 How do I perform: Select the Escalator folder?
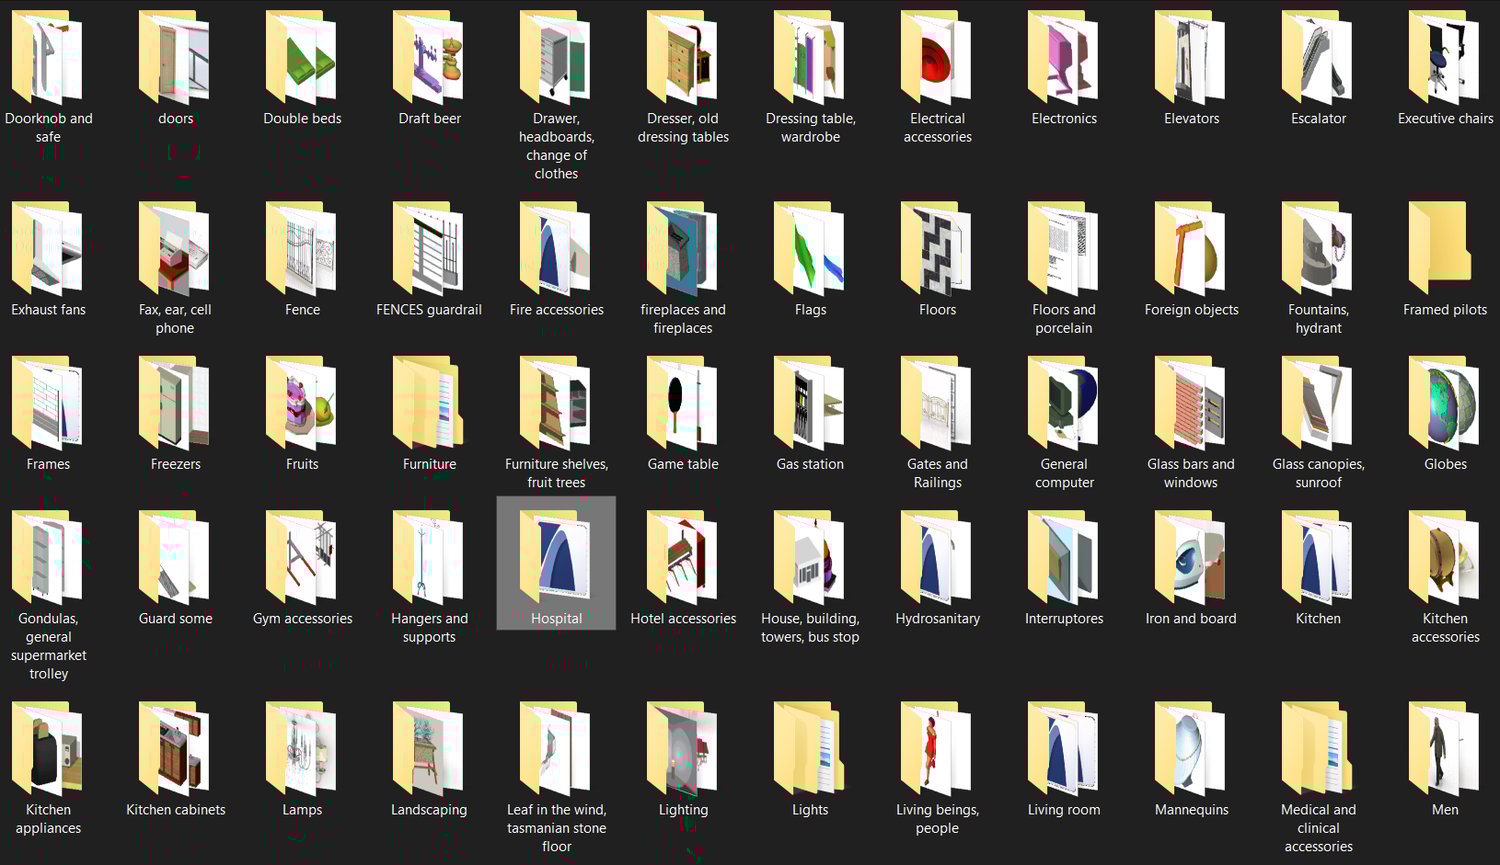click(x=1318, y=57)
